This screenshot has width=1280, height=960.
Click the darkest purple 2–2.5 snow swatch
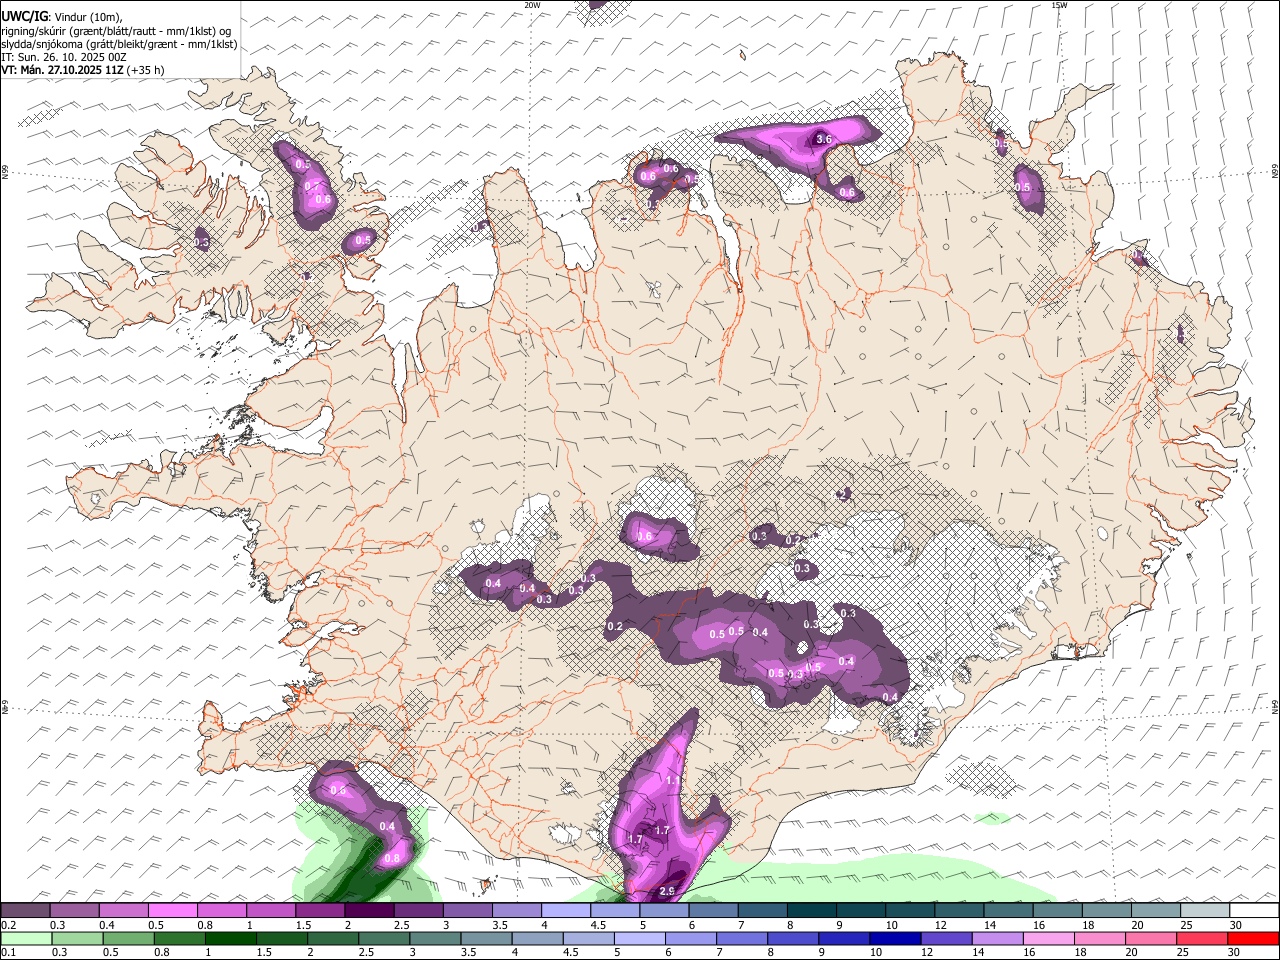(x=369, y=911)
